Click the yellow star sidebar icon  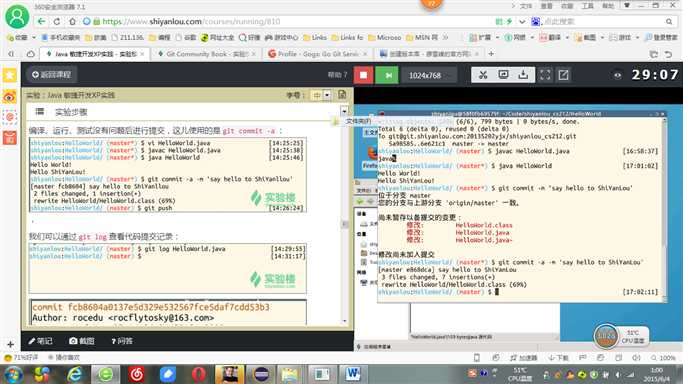[x=10, y=75]
